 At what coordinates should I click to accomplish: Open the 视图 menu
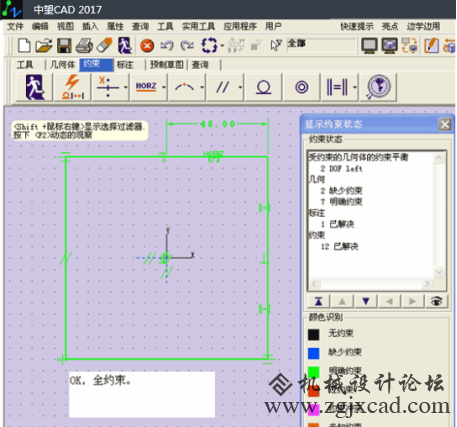click(65, 26)
